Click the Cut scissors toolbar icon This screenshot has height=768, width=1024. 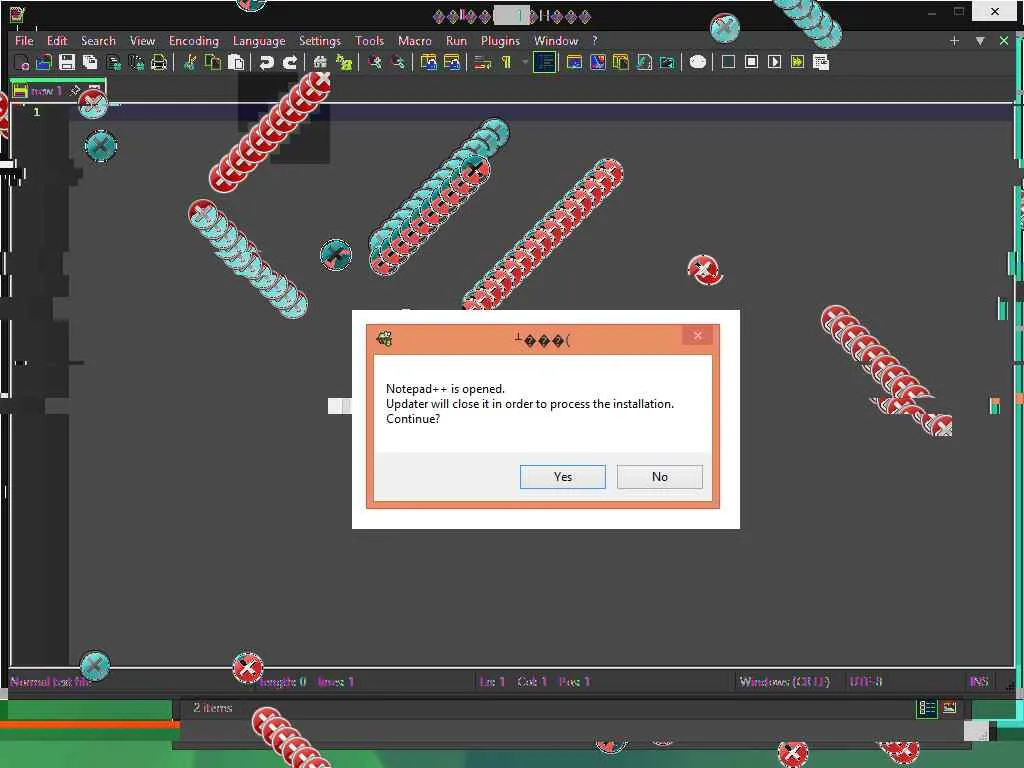point(190,62)
